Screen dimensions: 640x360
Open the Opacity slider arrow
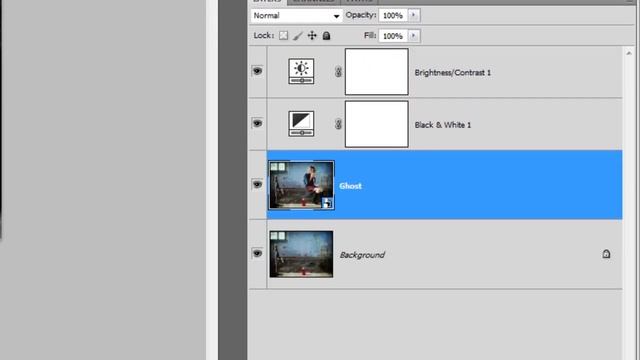coord(413,15)
